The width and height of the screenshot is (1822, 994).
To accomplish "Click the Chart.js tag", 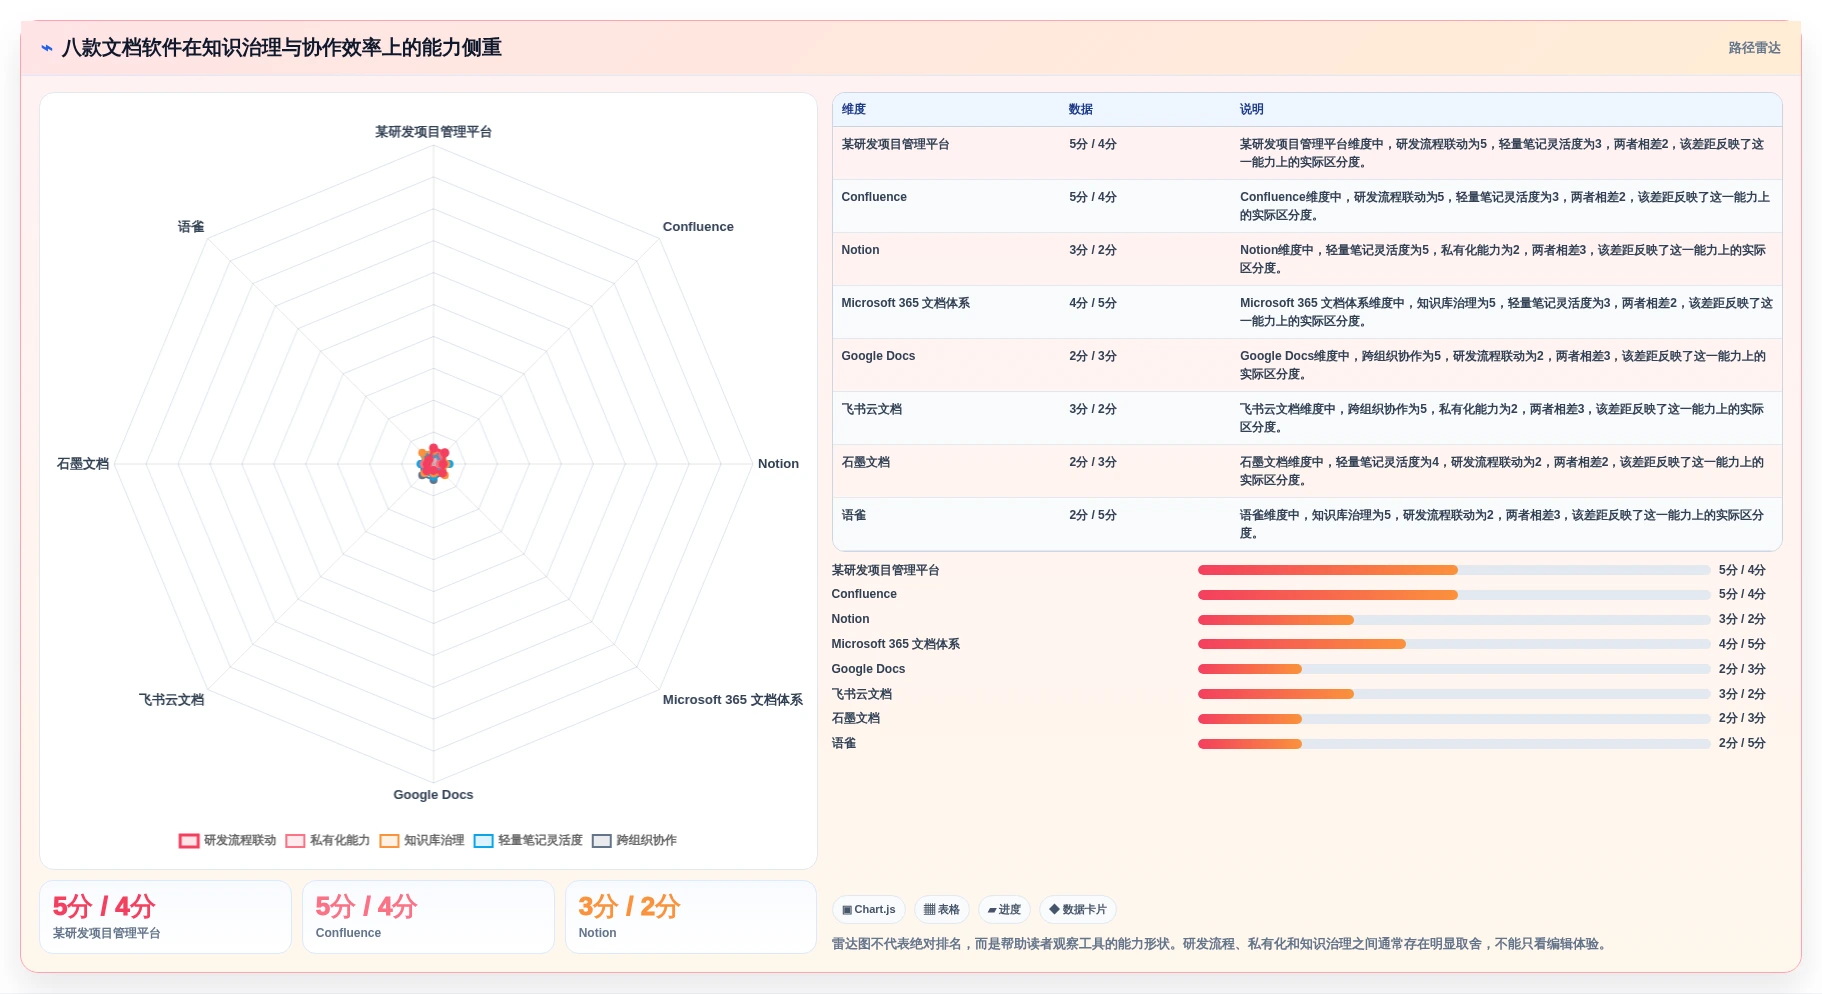I will (x=869, y=910).
